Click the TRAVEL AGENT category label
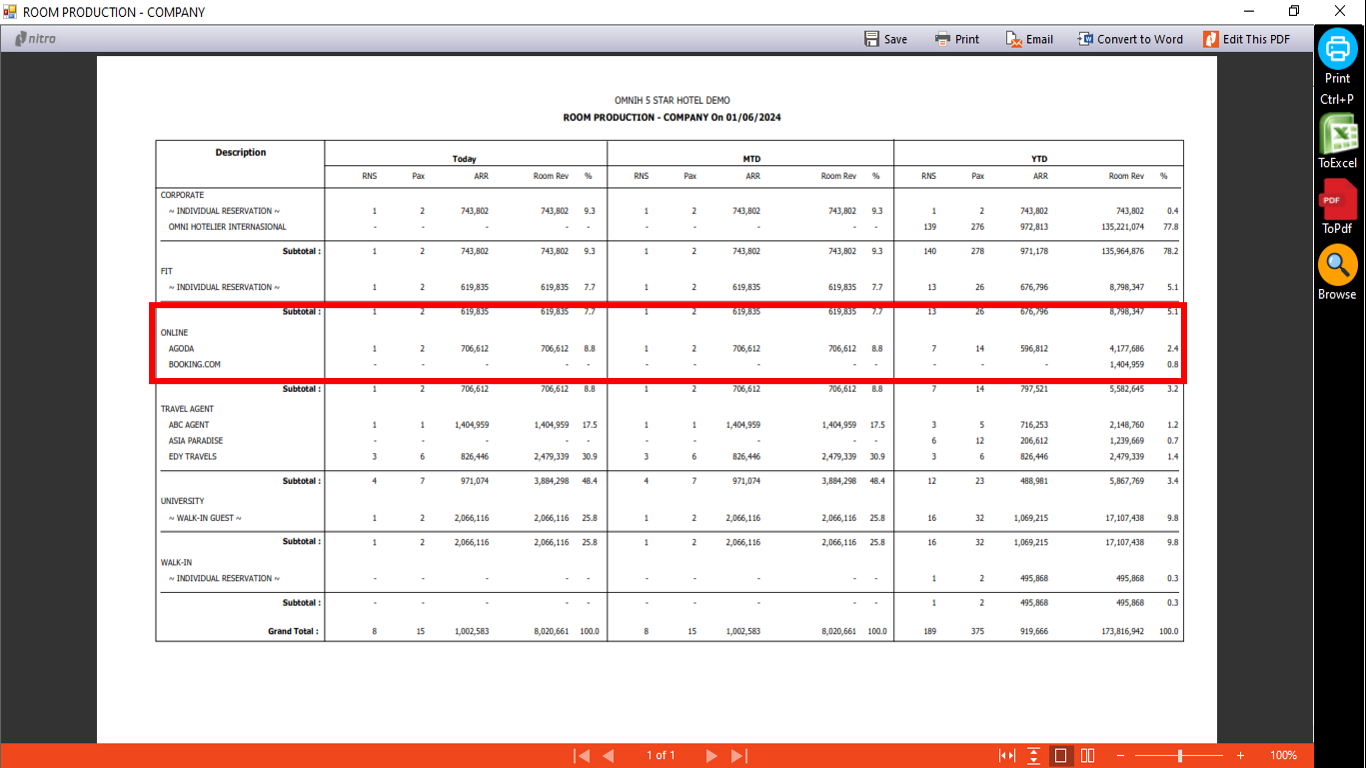 [187, 409]
